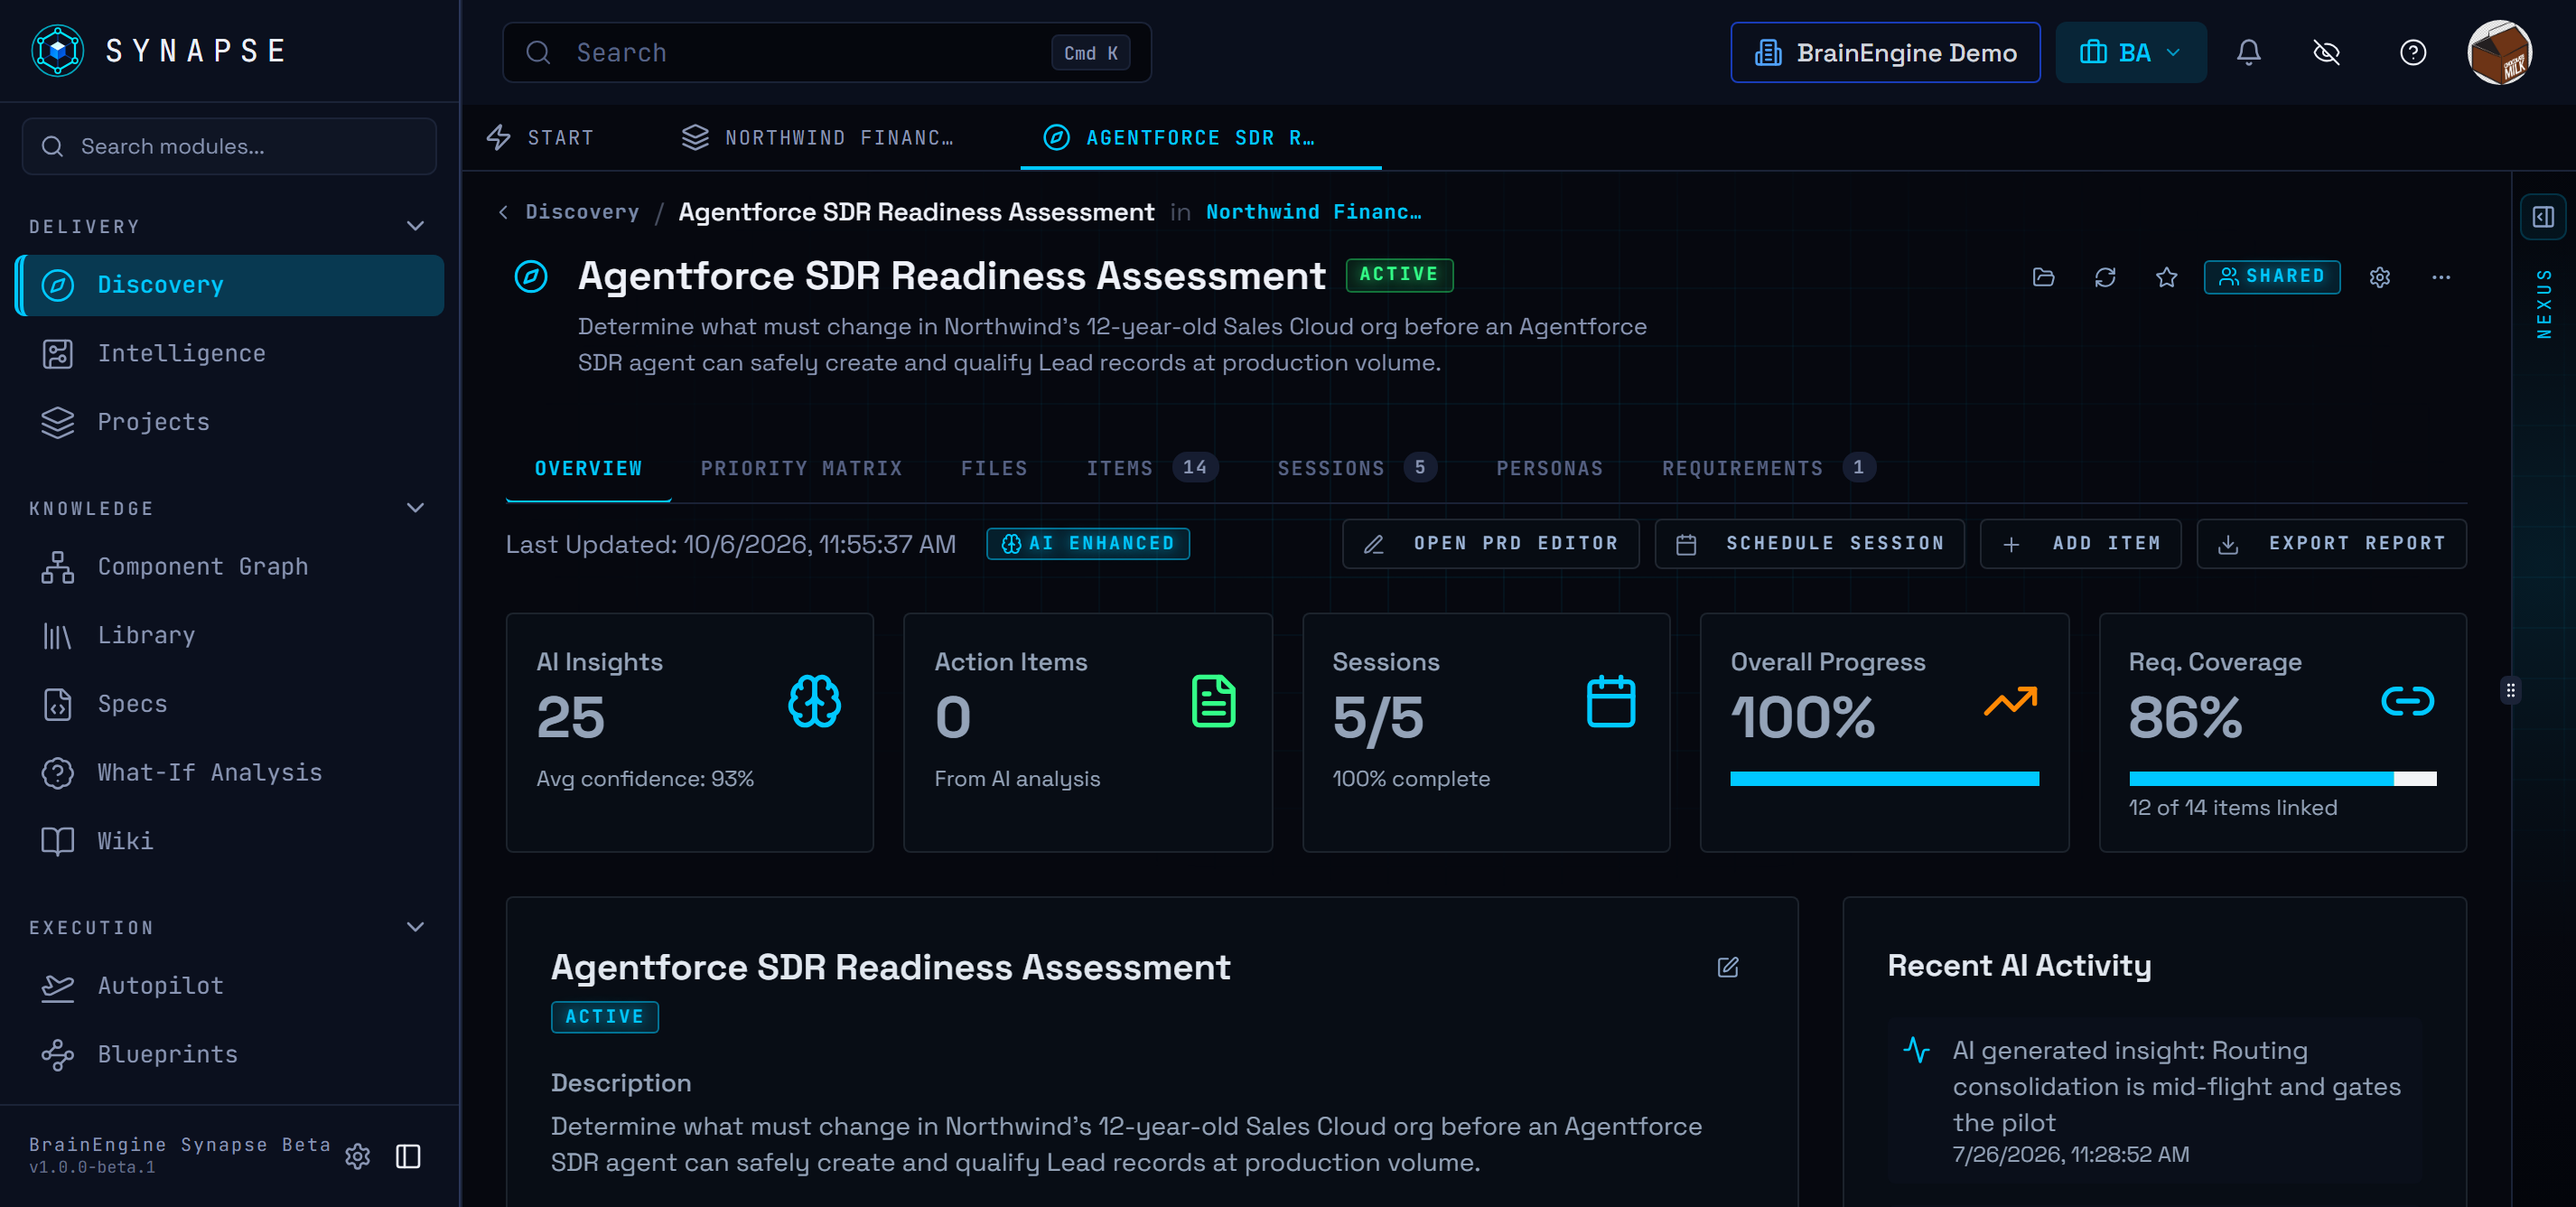Open What-If Analysis

[230, 772]
